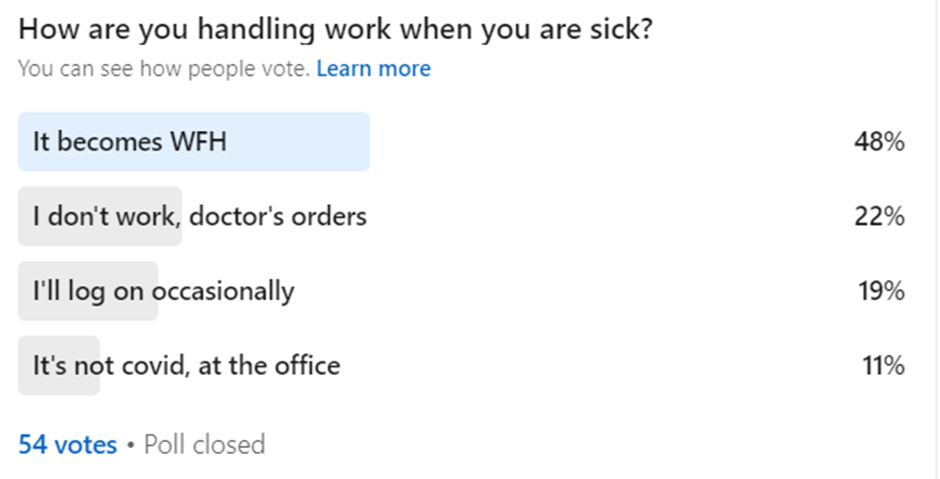View the 54 votes voter list

68,444
